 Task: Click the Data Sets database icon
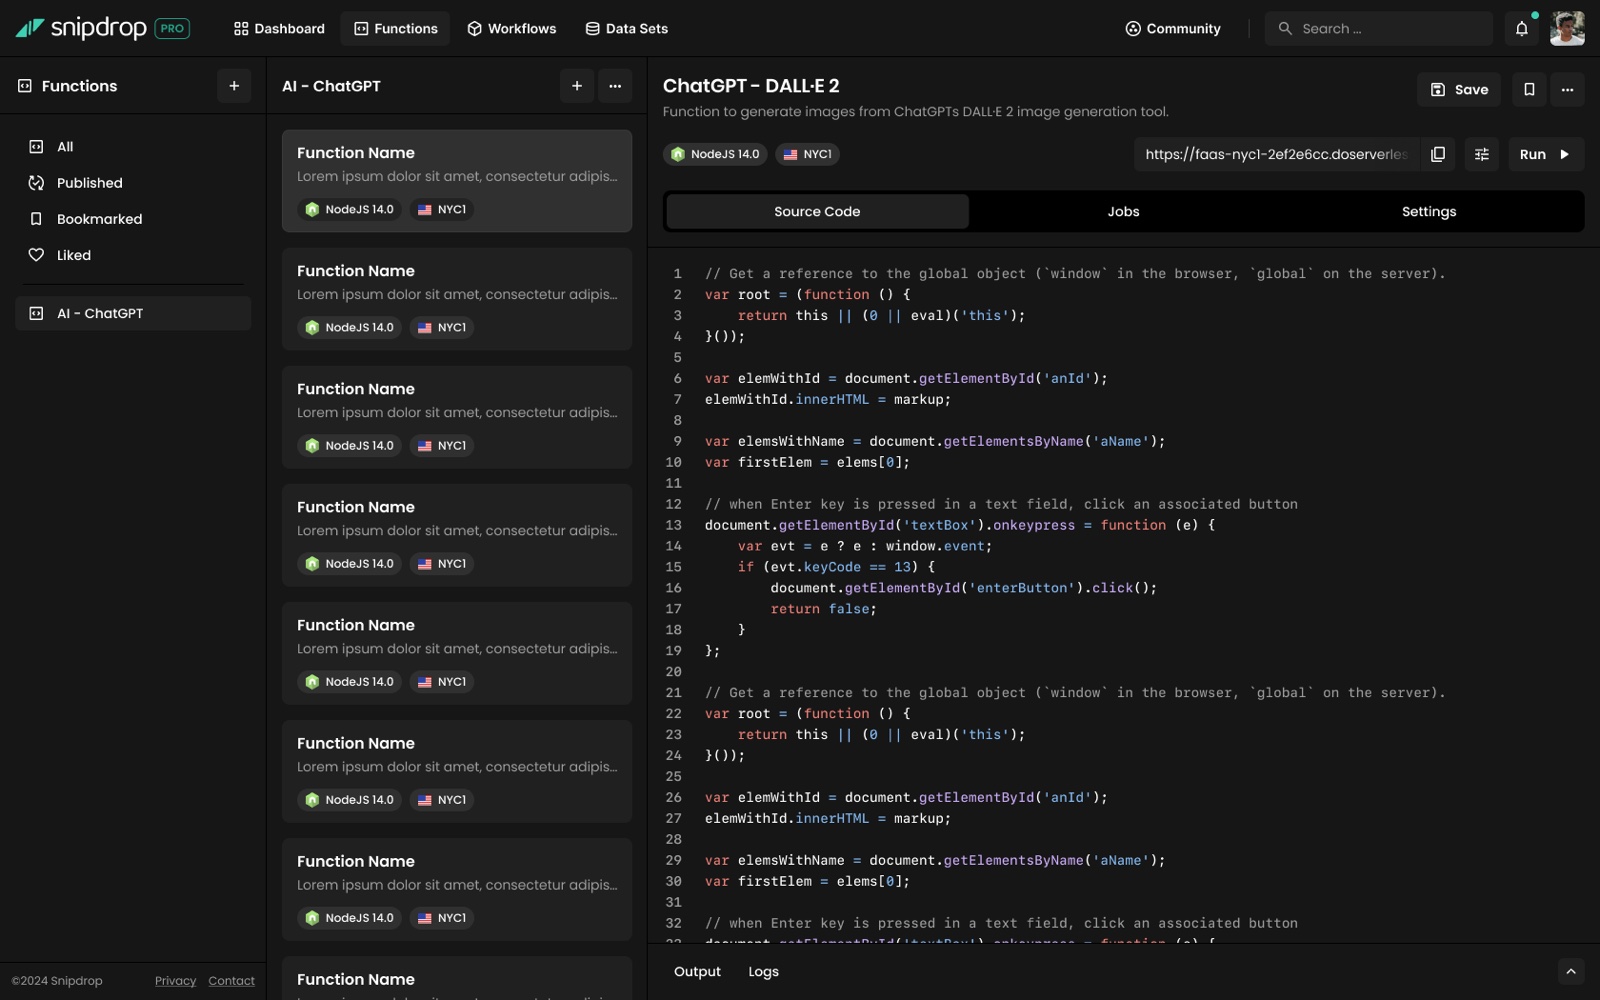coord(593,29)
